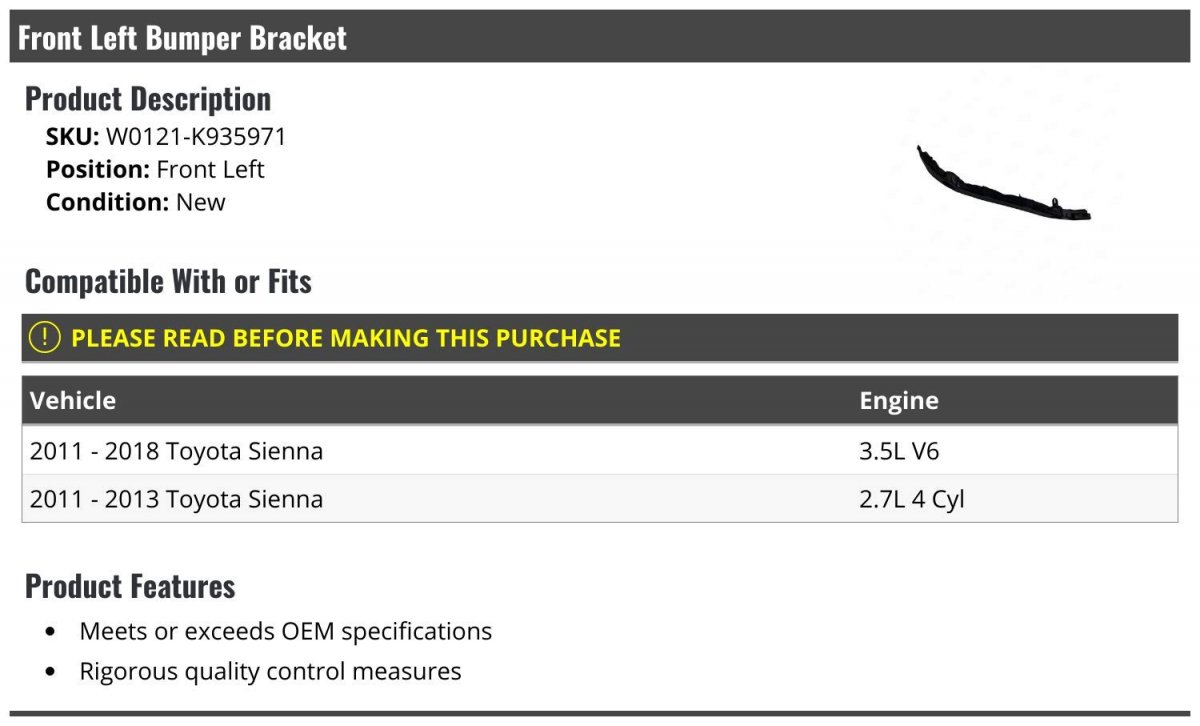
Task: Click the Condition "New" value
Action: point(201,202)
